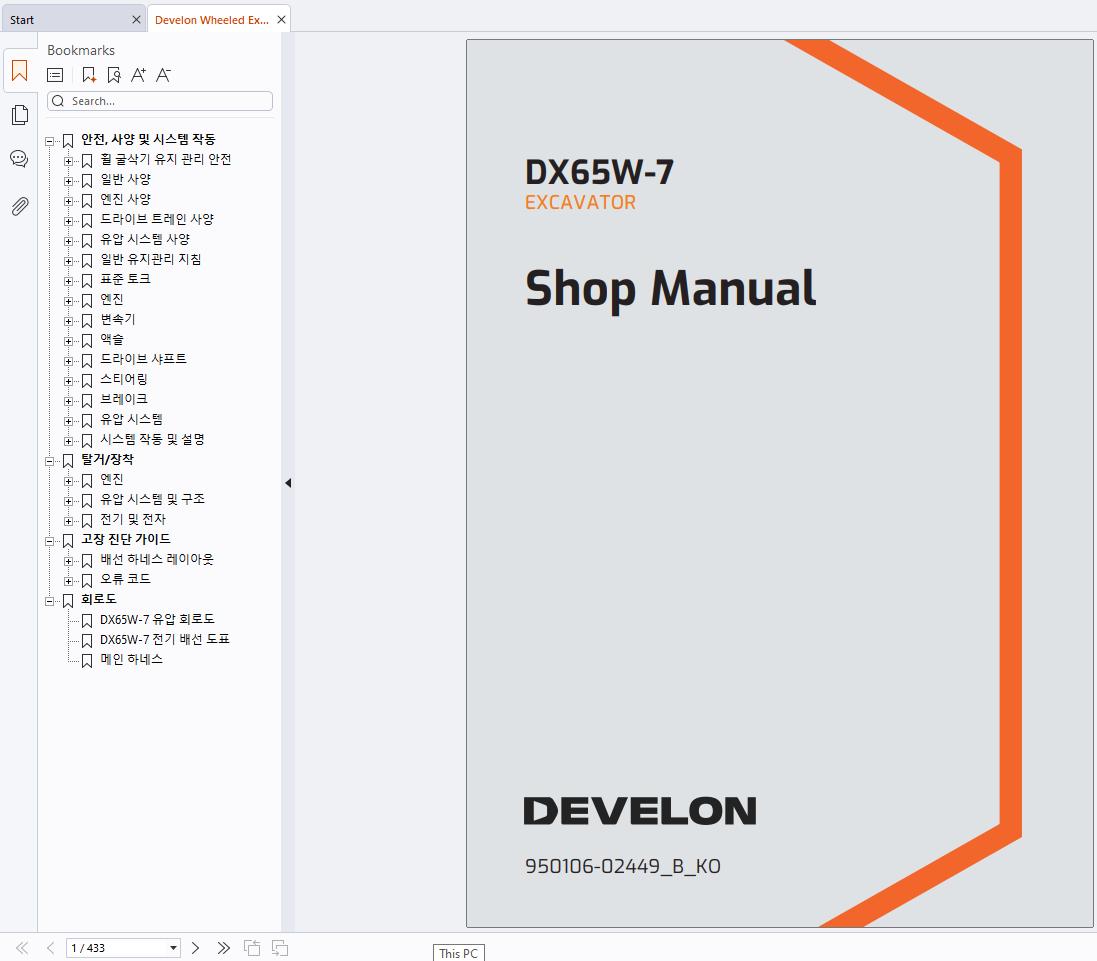Open the 스티어링 bookmark
This screenshot has height=961, width=1097.
click(124, 379)
